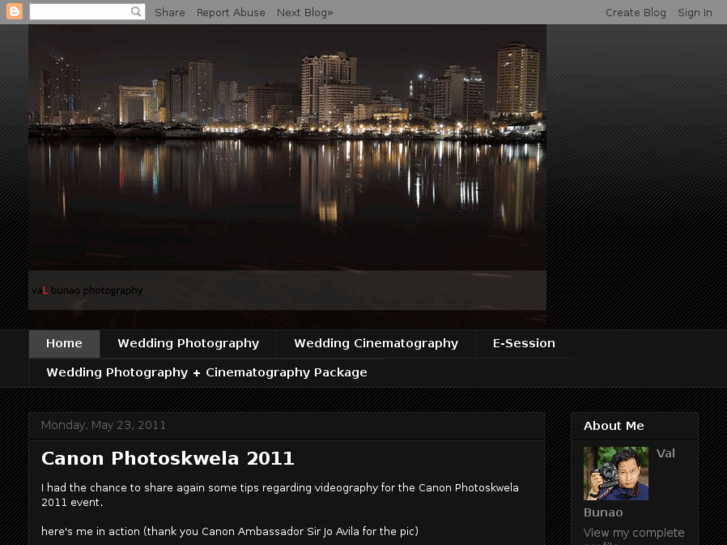
Task: Click the val bunao photography header title
Action: pyautogui.click(x=87, y=290)
